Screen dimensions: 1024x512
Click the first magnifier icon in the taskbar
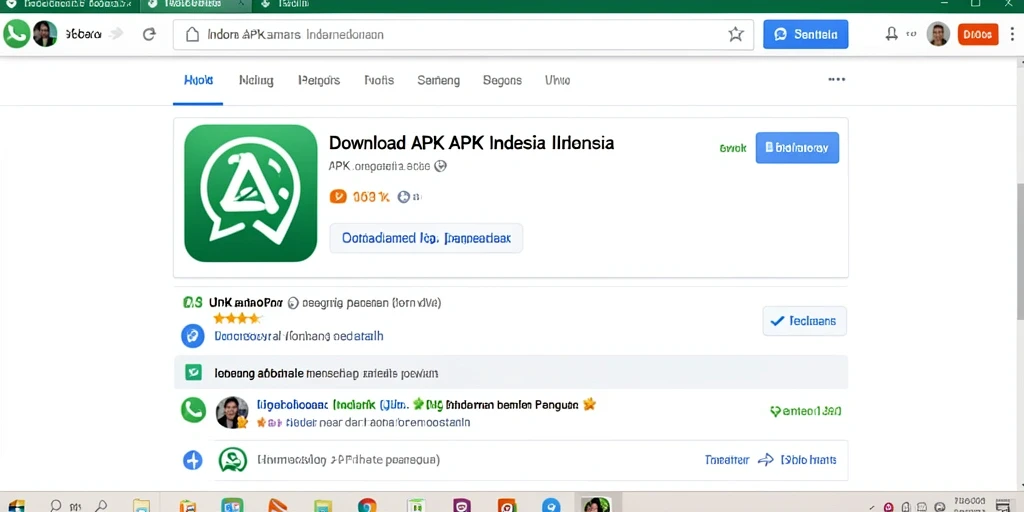tap(56, 505)
